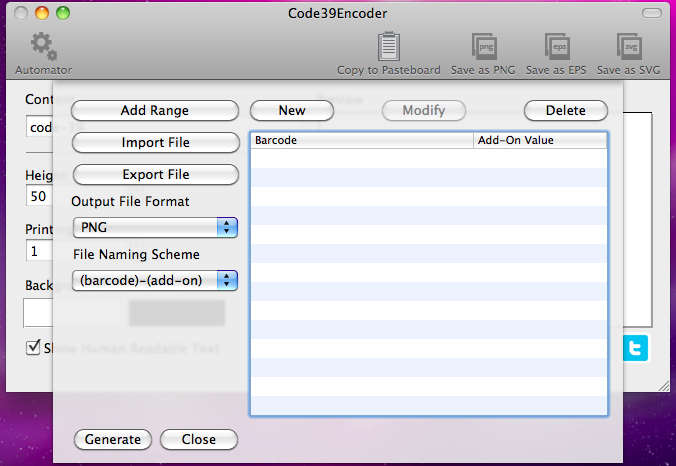Click the New button
The image size is (676, 466).
tap(292, 110)
